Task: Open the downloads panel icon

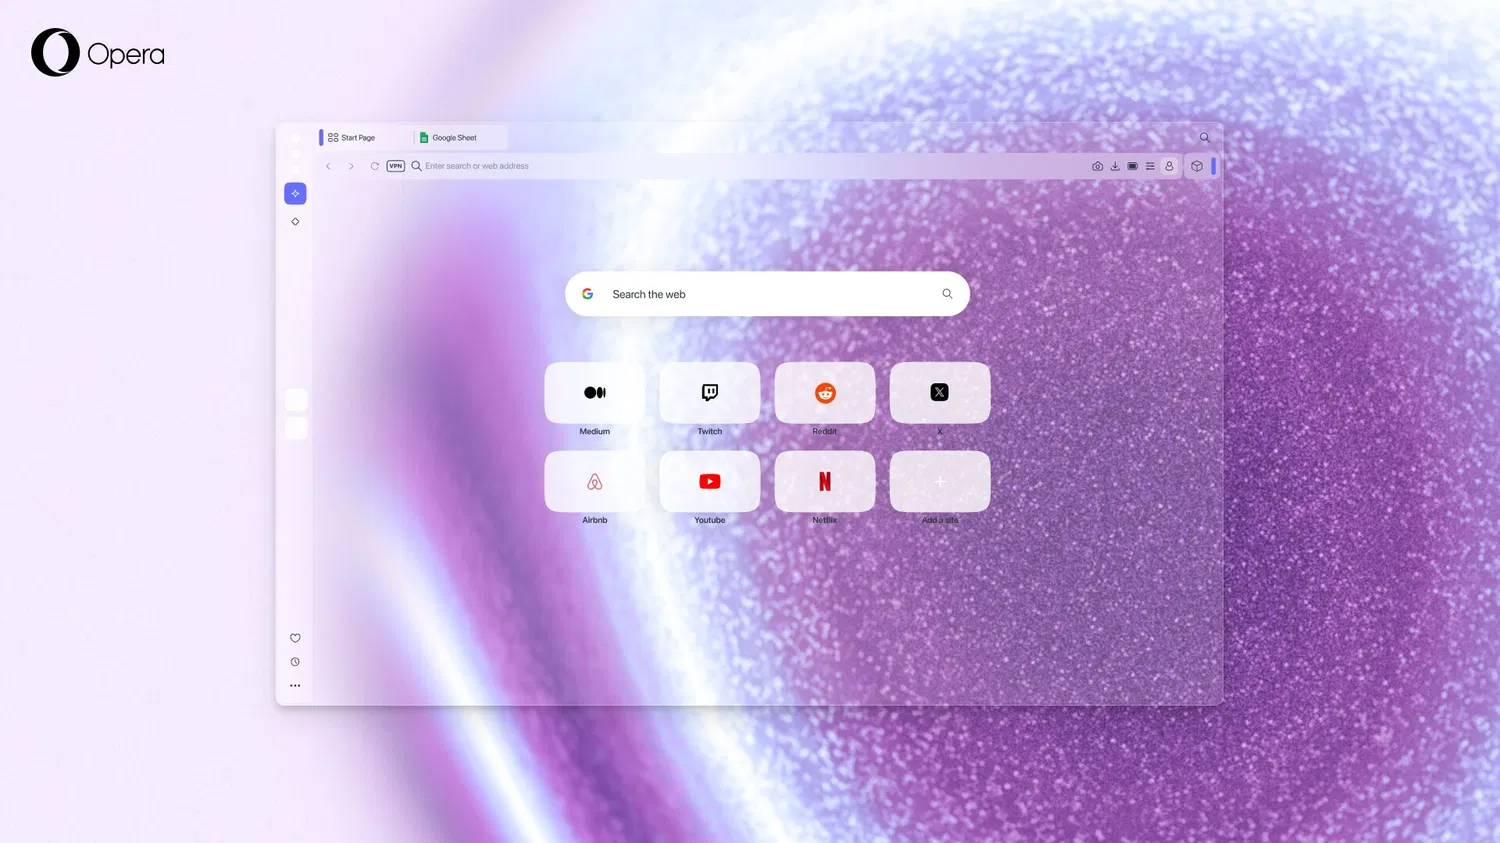Action: (1115, 166)
